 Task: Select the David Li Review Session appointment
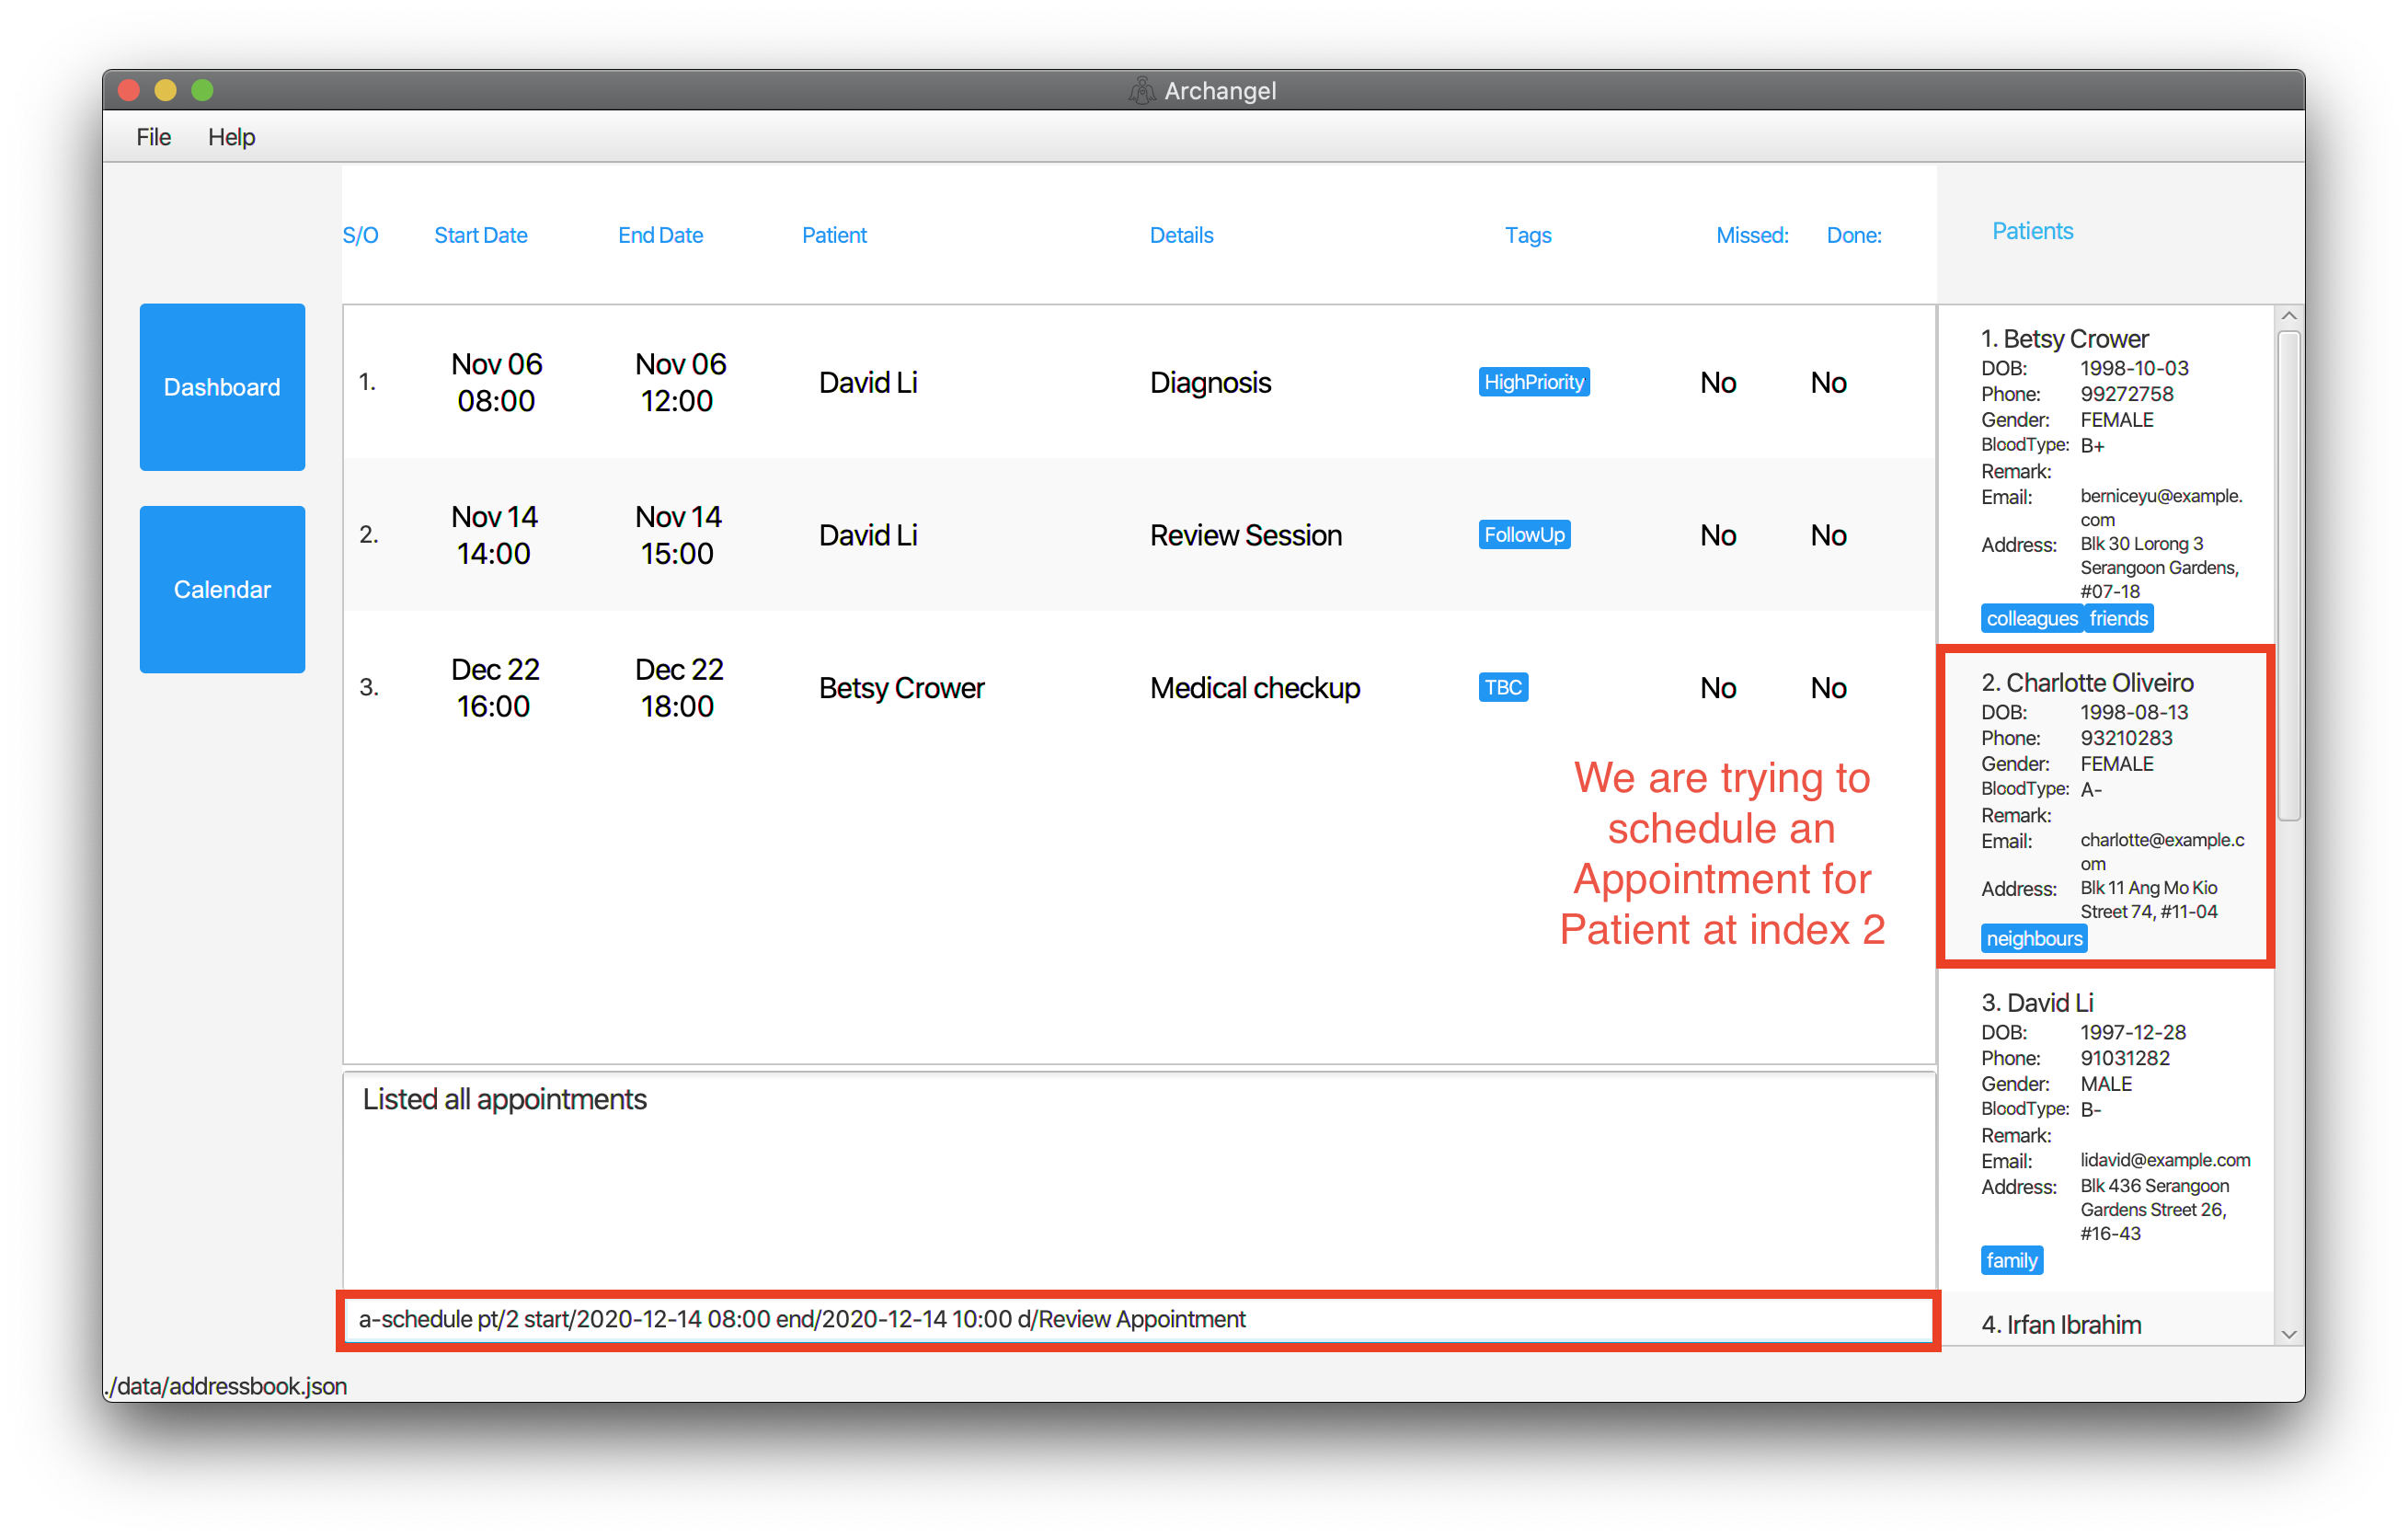point(1138,535)
